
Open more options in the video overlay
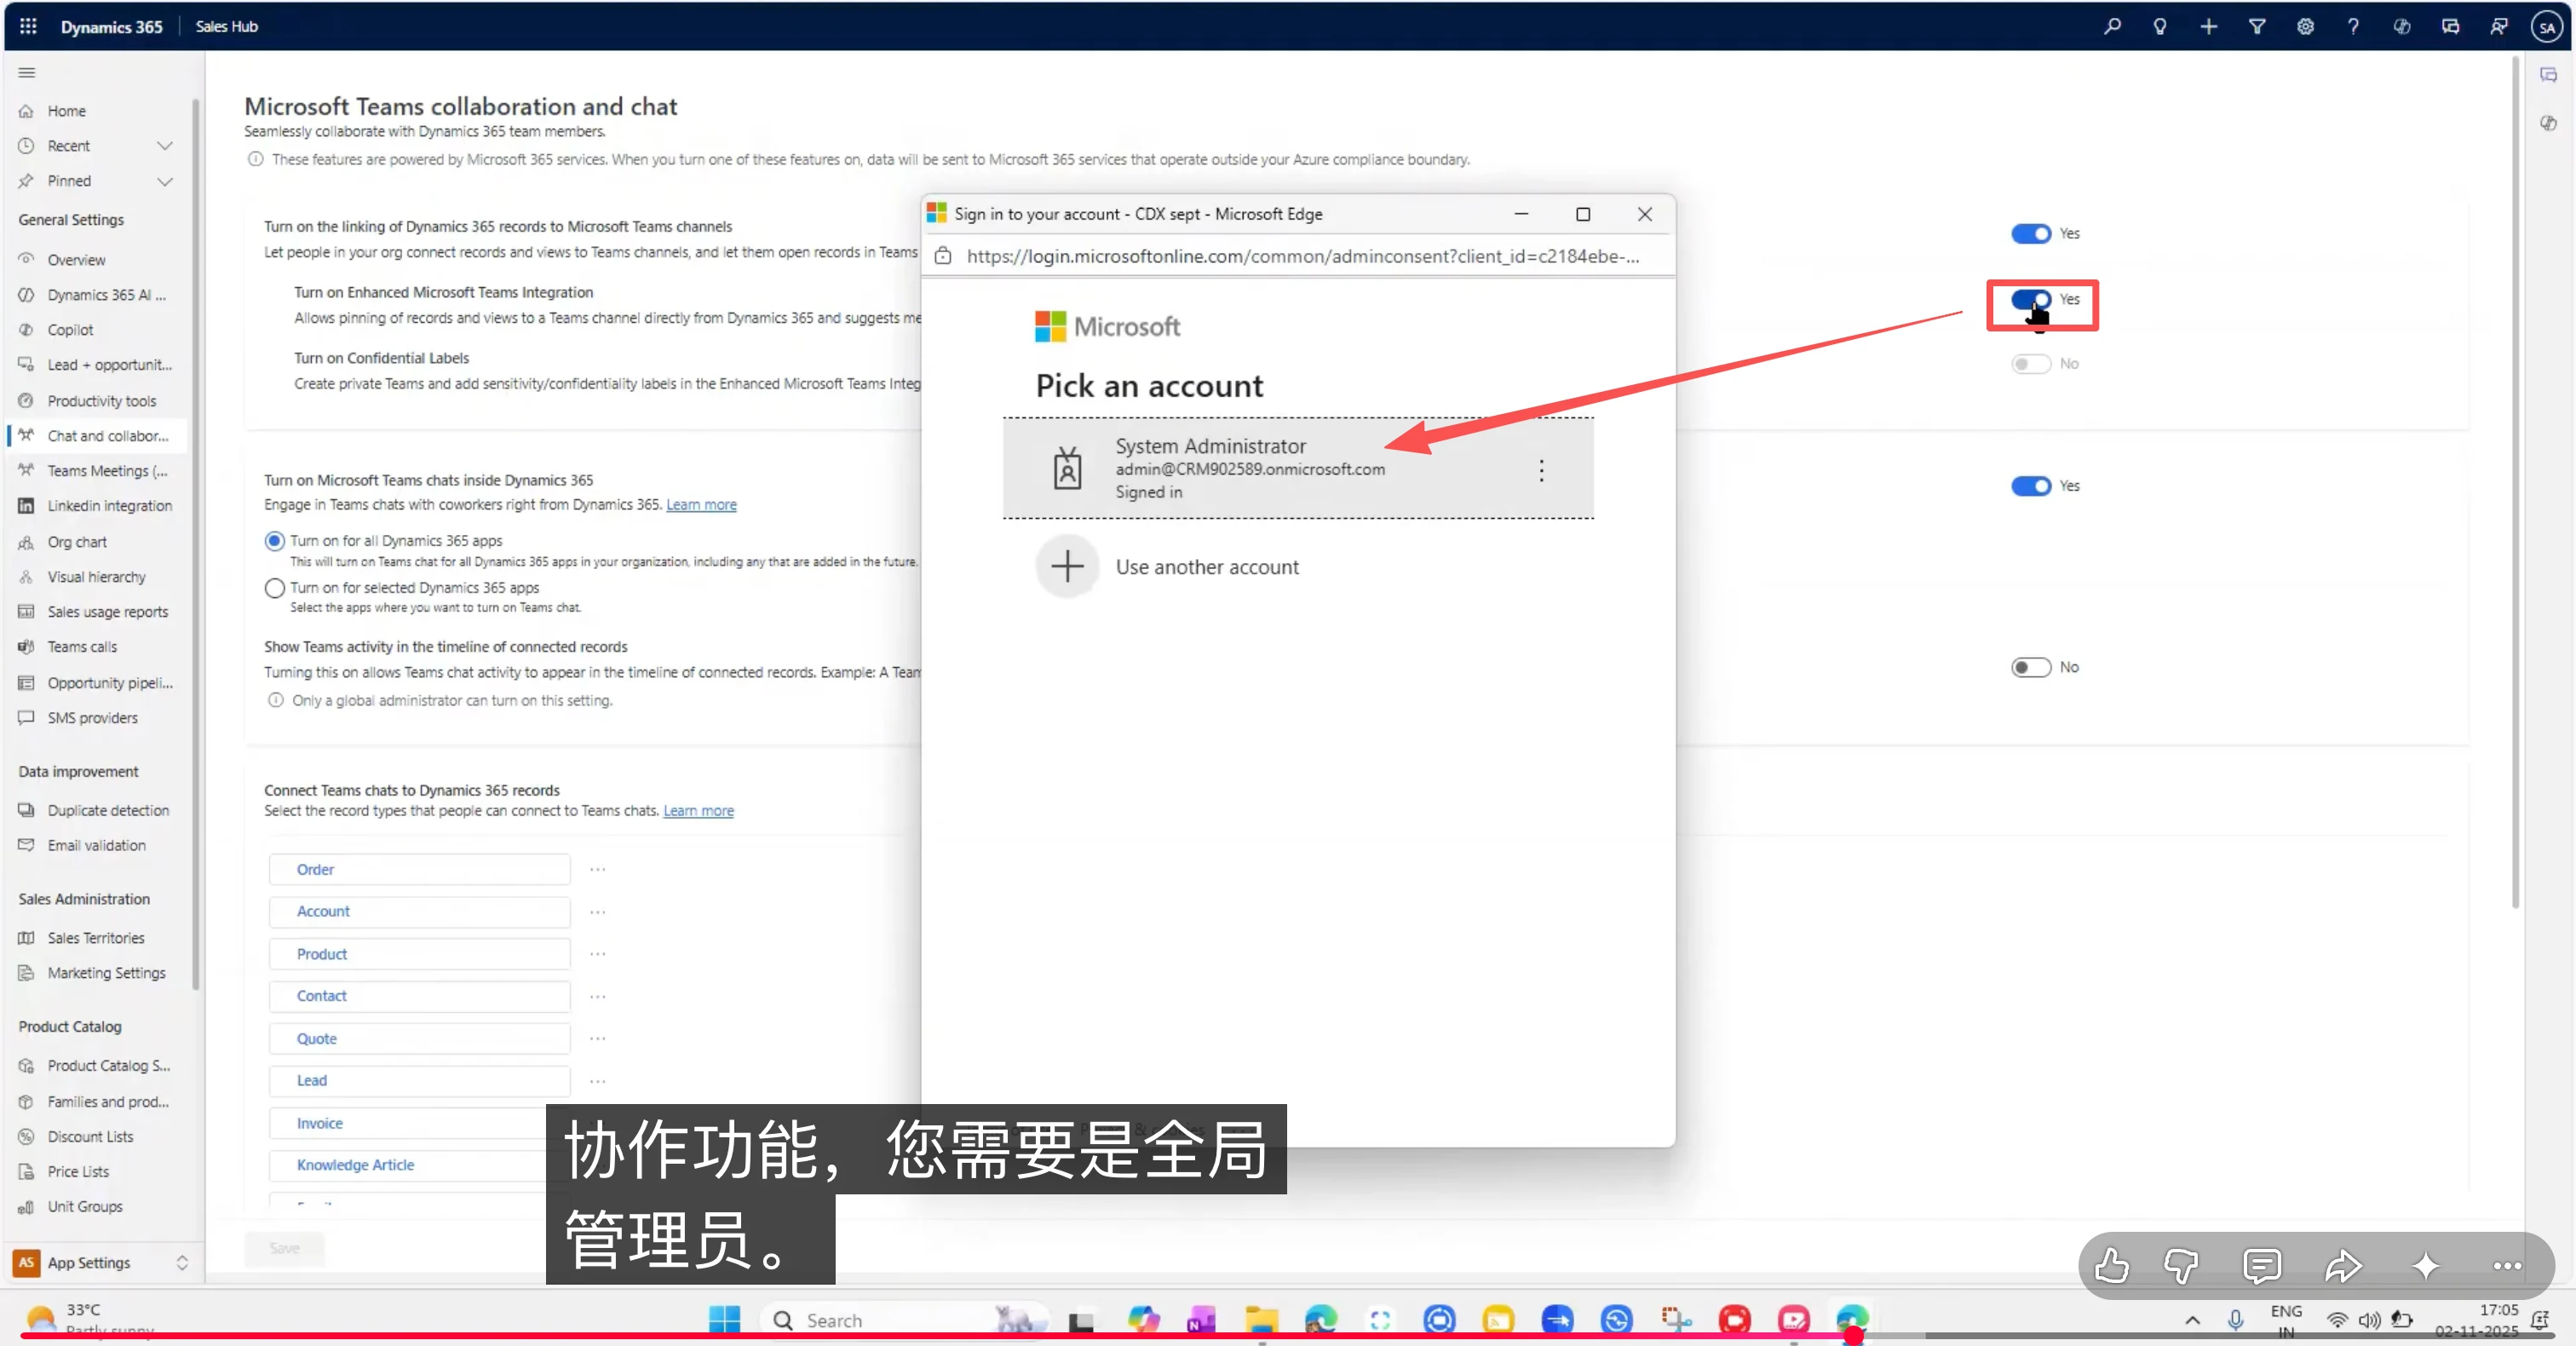pyautogui.click(x=2507, y=1265)
